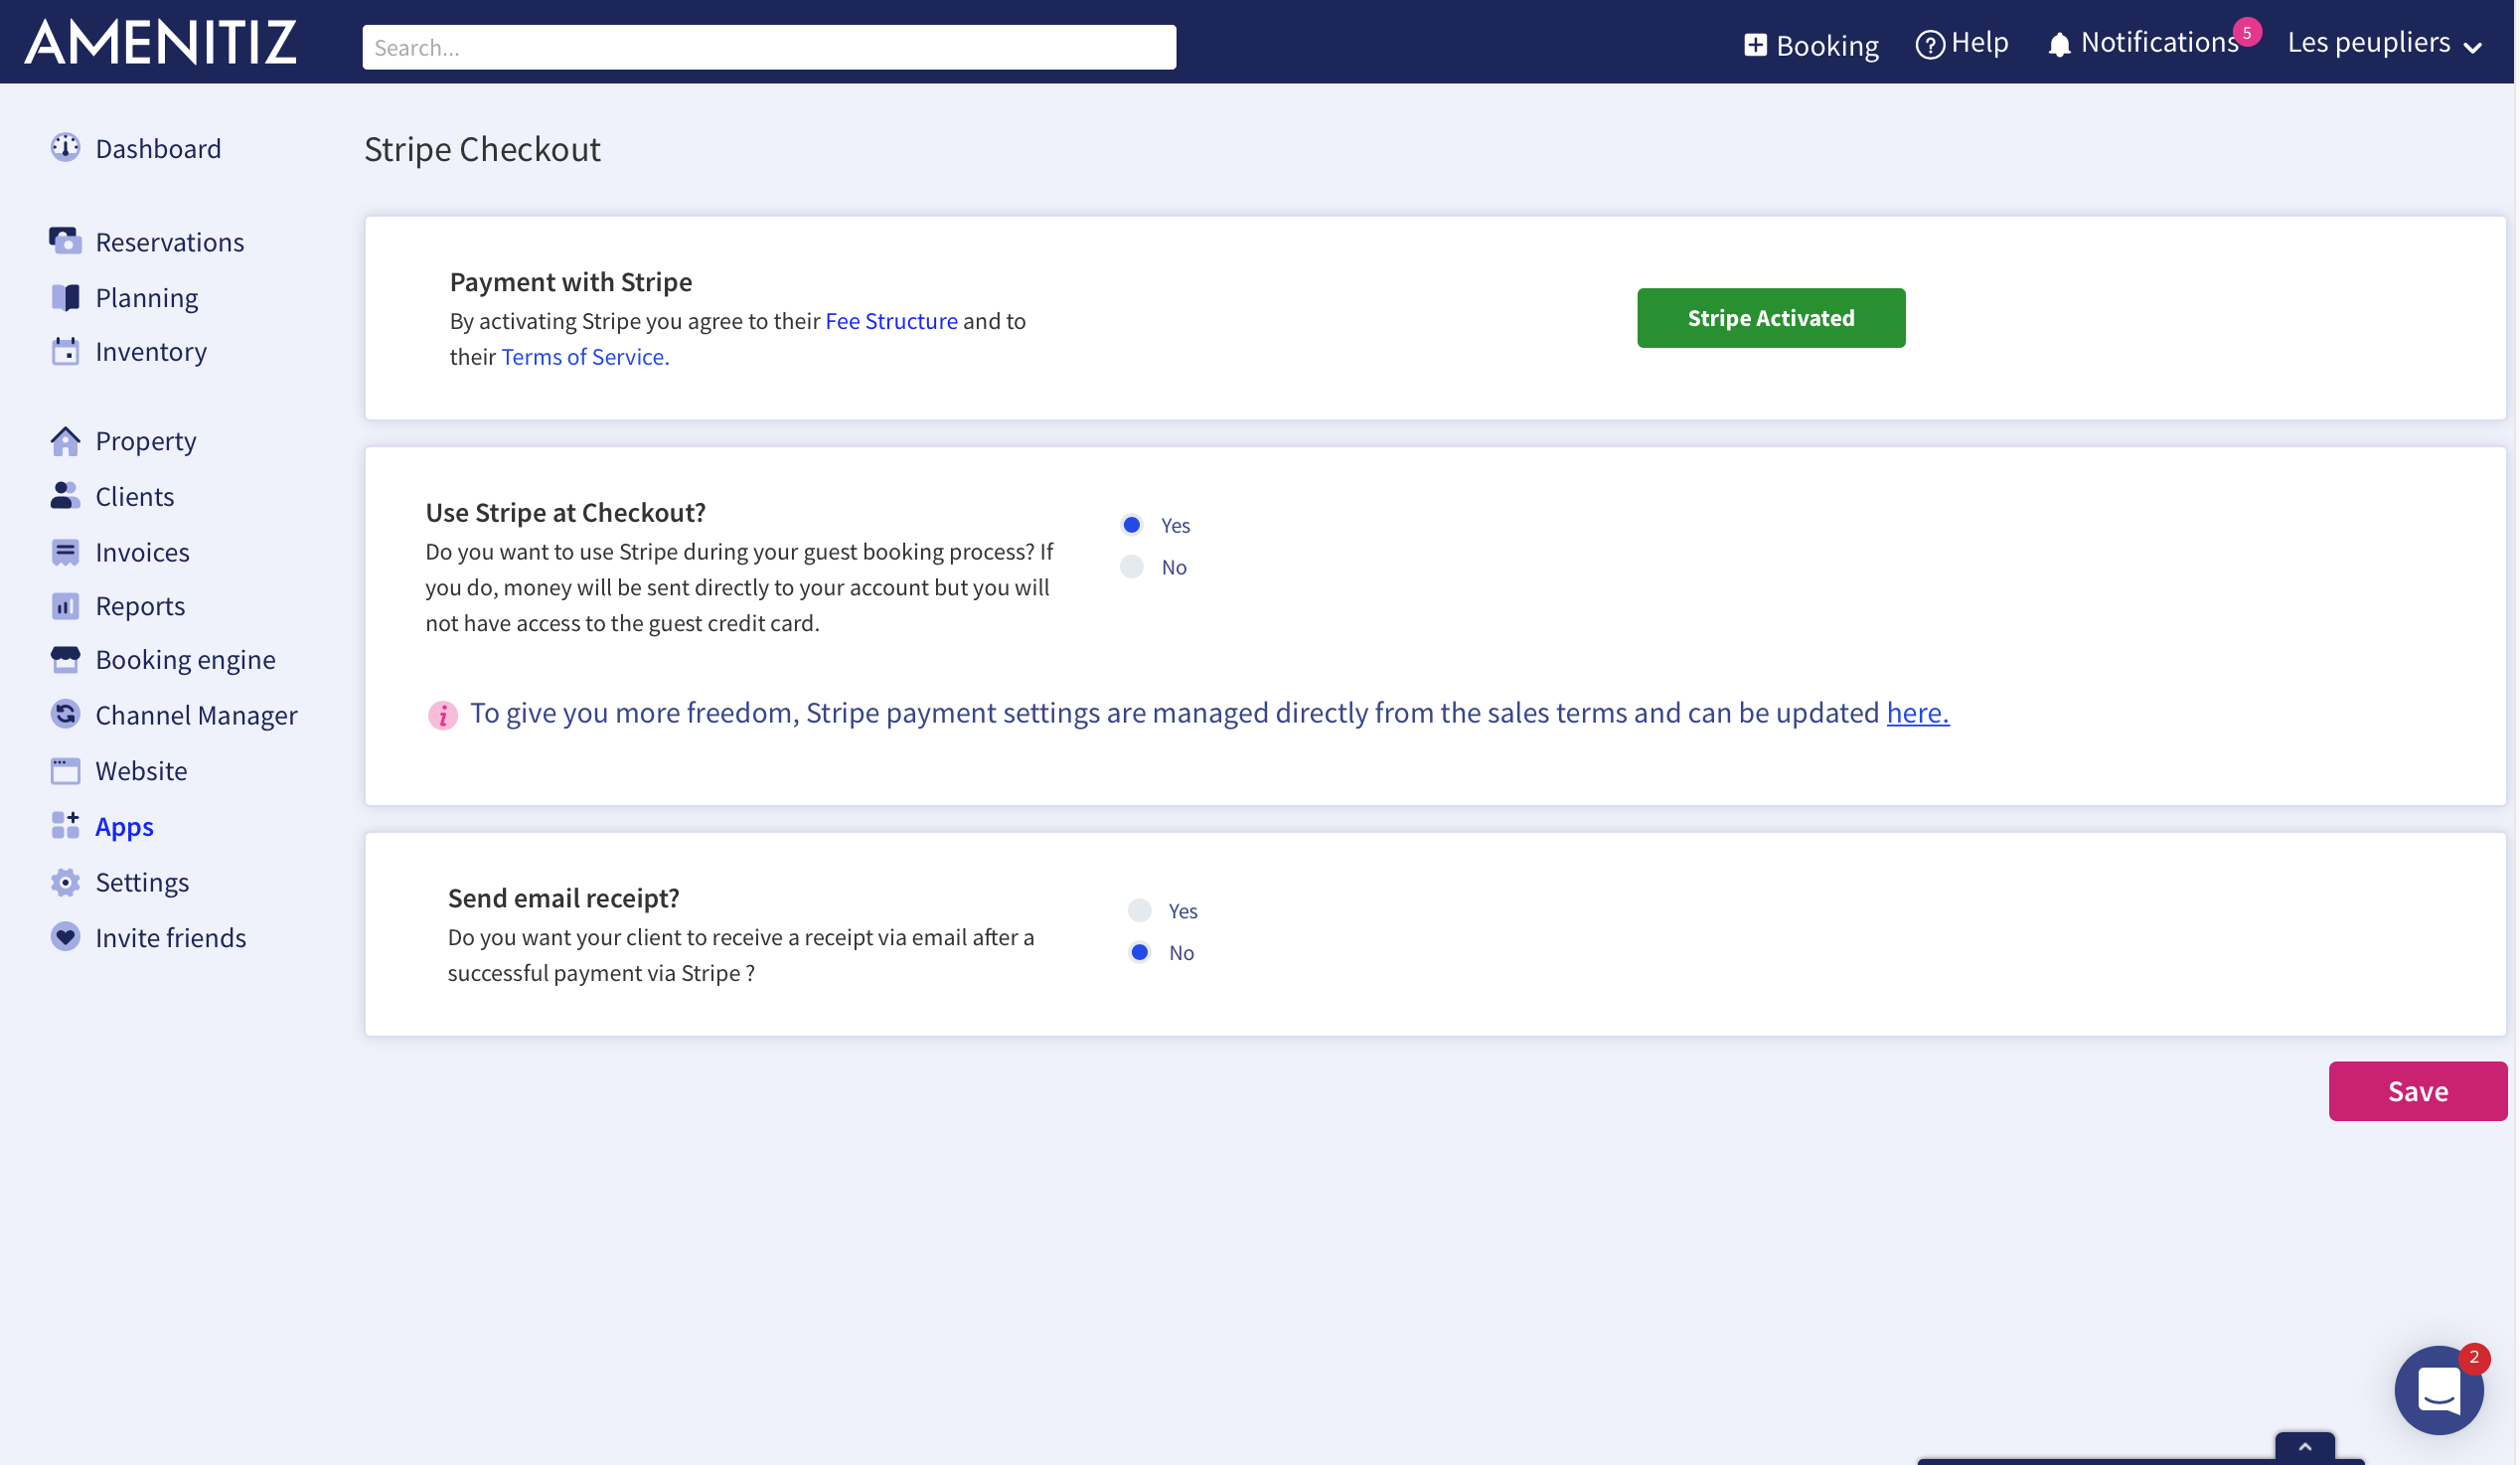Click the AMENITIZ logo
2520x1465 pixels.
pos(160,42)
